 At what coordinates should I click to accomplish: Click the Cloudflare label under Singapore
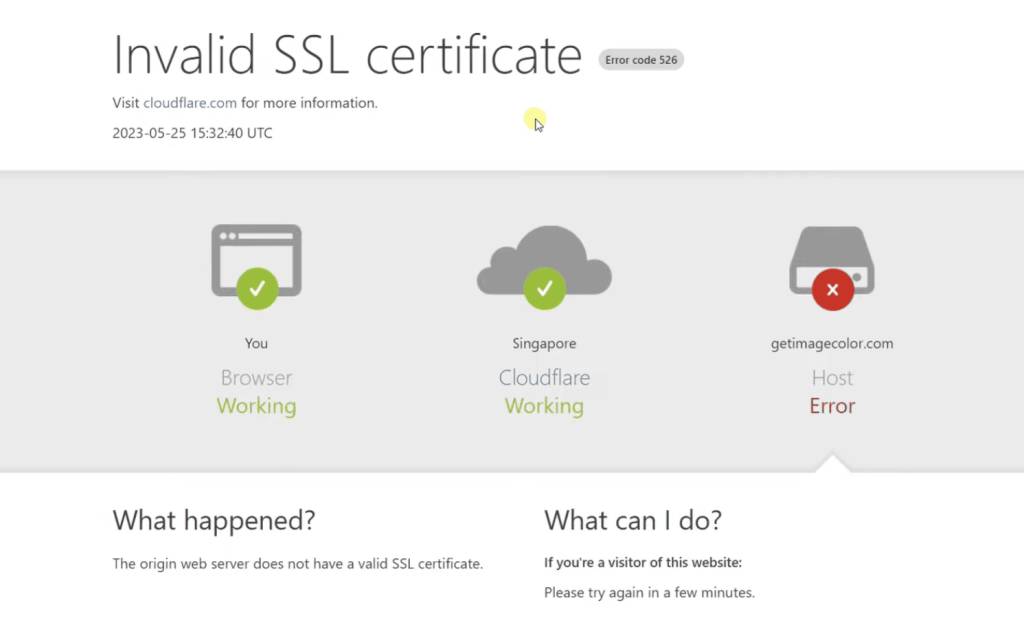(x=544, y=378)
